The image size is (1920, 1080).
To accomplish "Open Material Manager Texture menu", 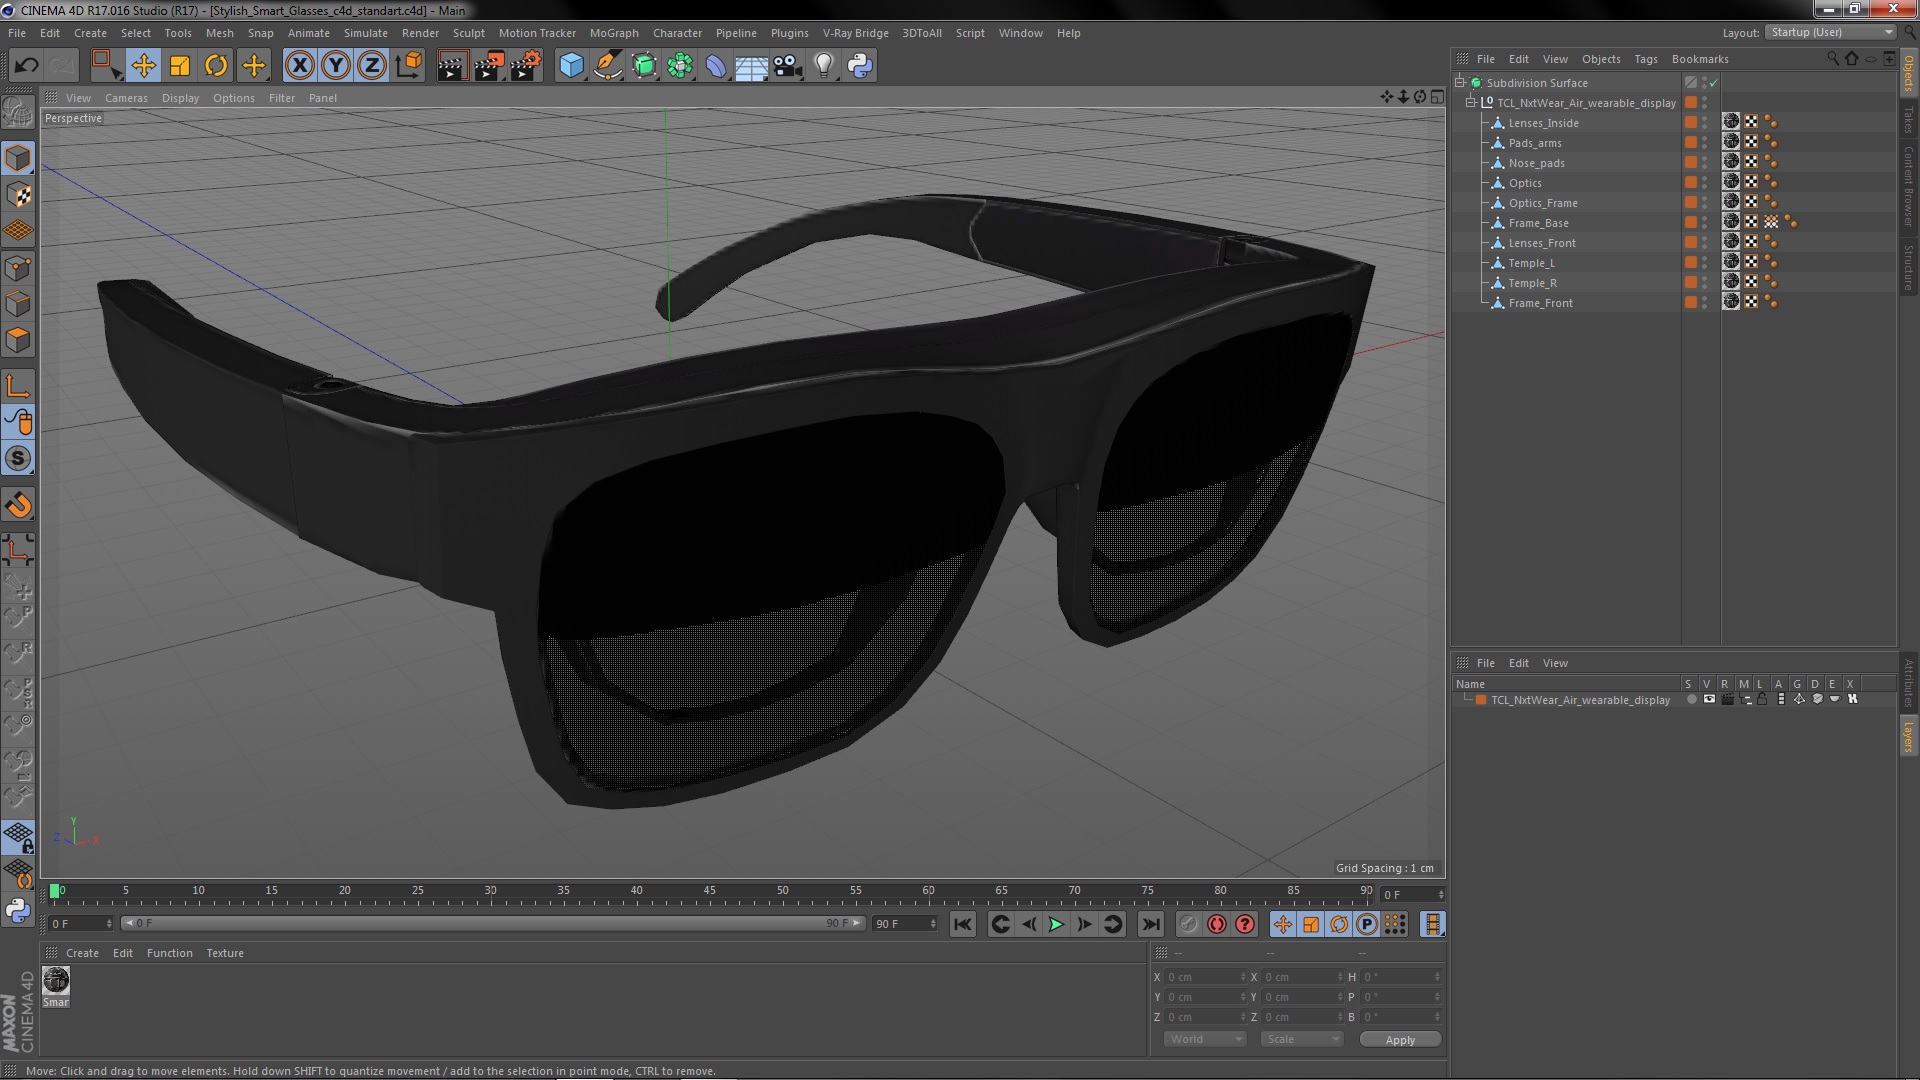I will pyautogui.click(x=225, y=953).
